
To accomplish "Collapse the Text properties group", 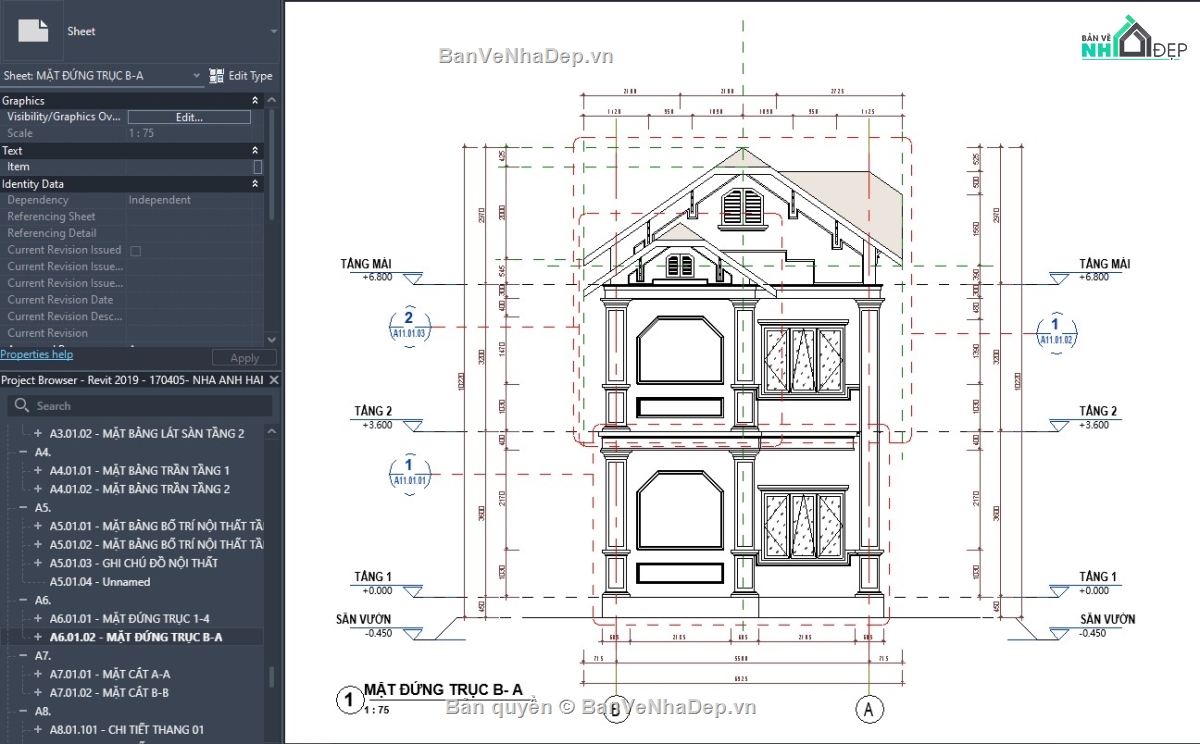I will click(255, 151).
